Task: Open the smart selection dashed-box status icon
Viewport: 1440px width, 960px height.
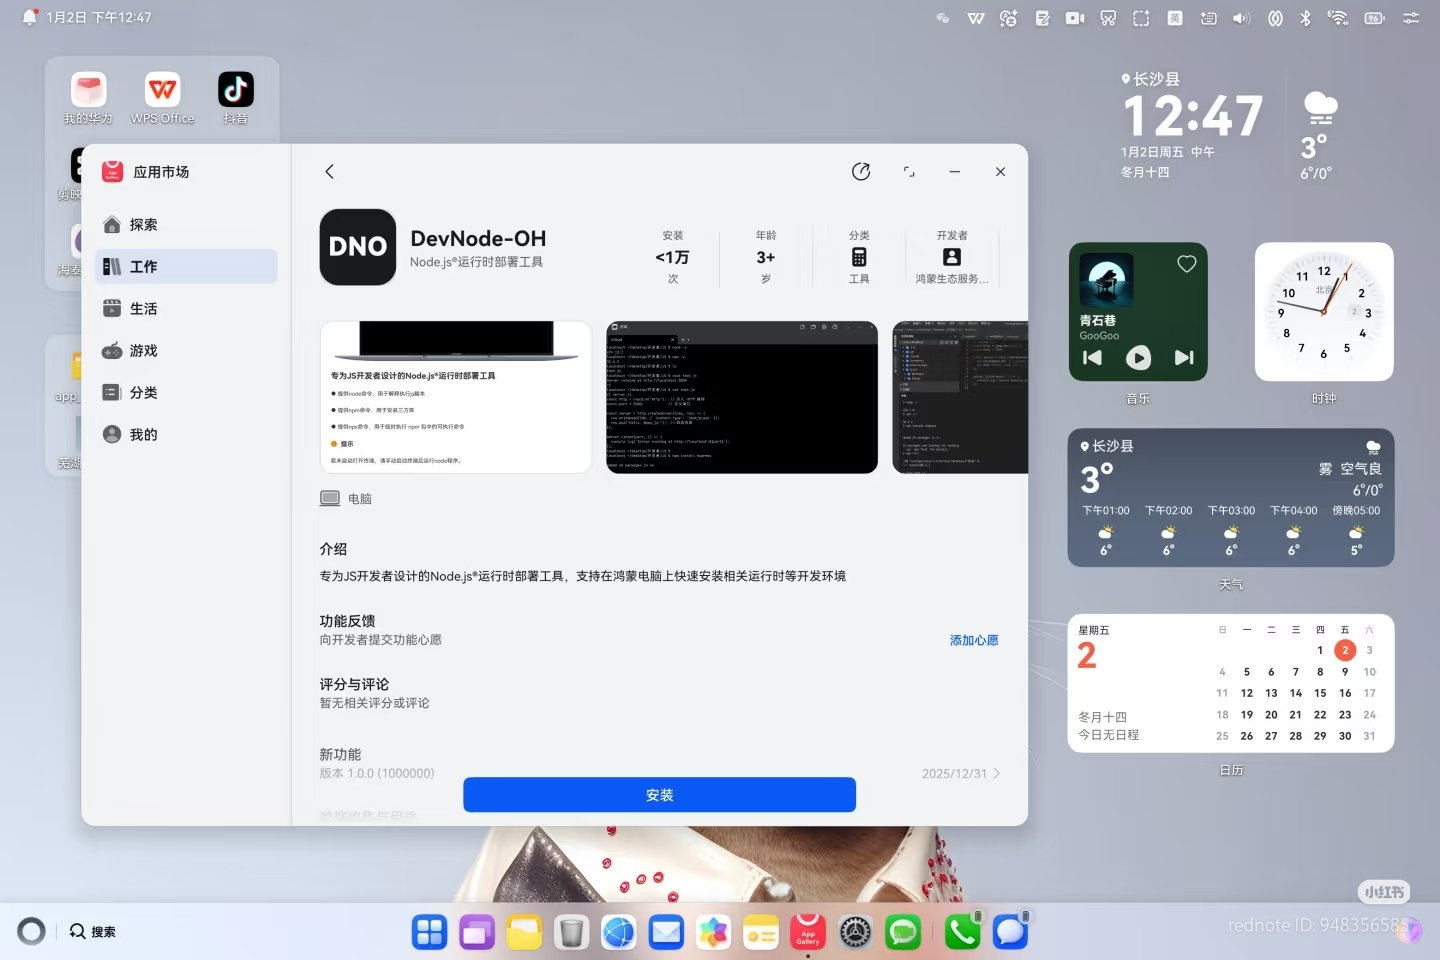Action: click(1141, 18)
